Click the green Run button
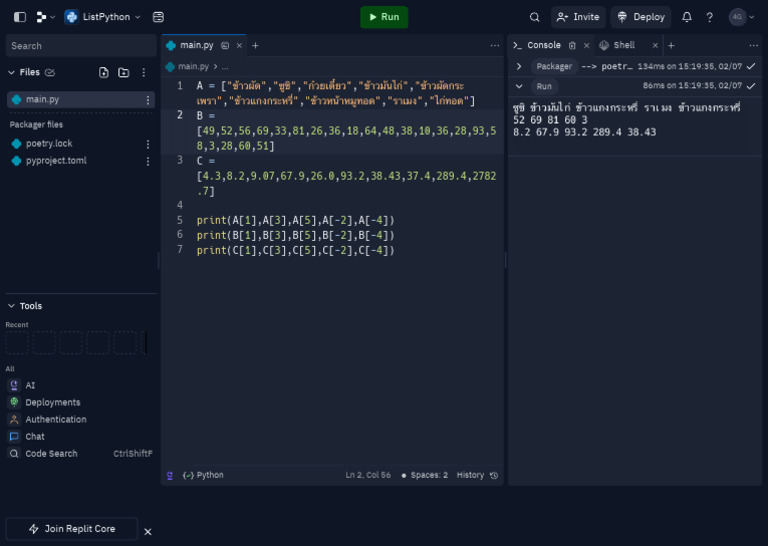Viewport: 768px width, 546px height. tap(384, 17)
